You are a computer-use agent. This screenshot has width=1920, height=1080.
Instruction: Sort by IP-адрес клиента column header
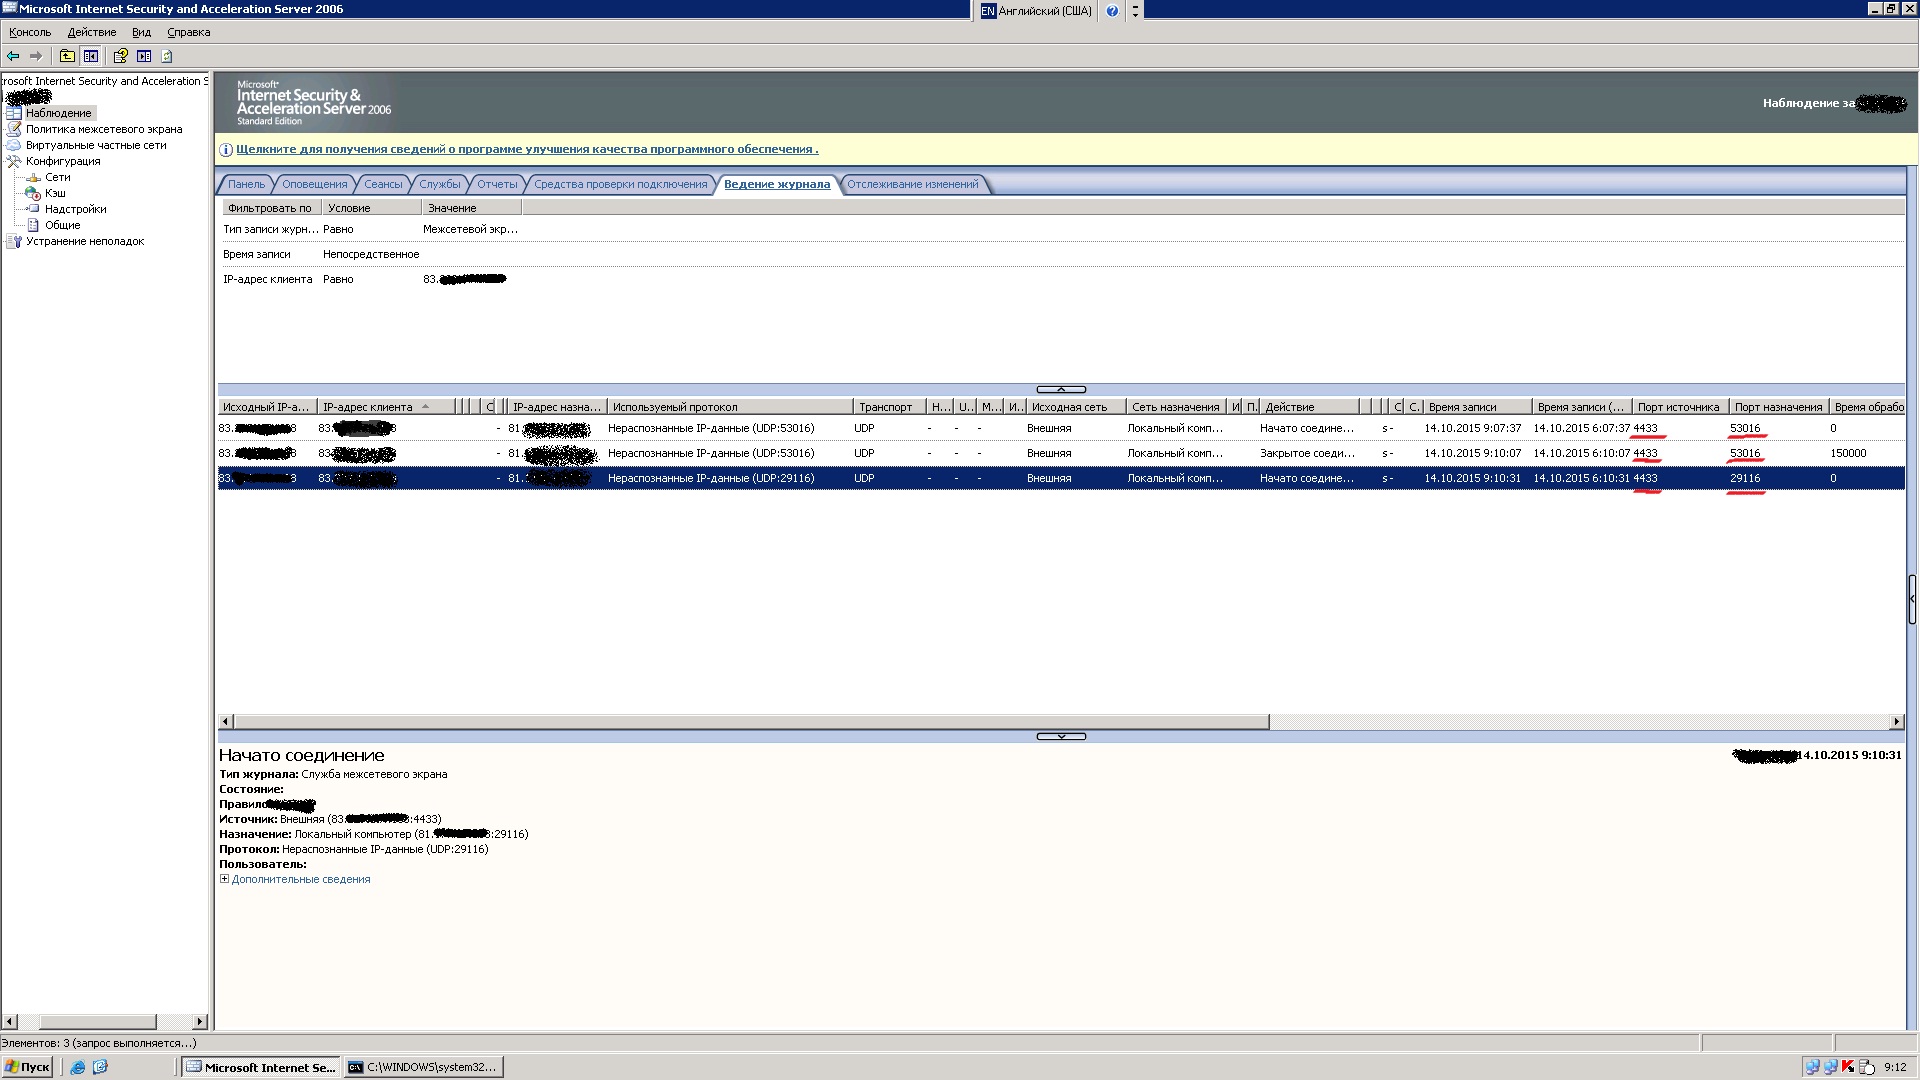(x=385, y=407)
